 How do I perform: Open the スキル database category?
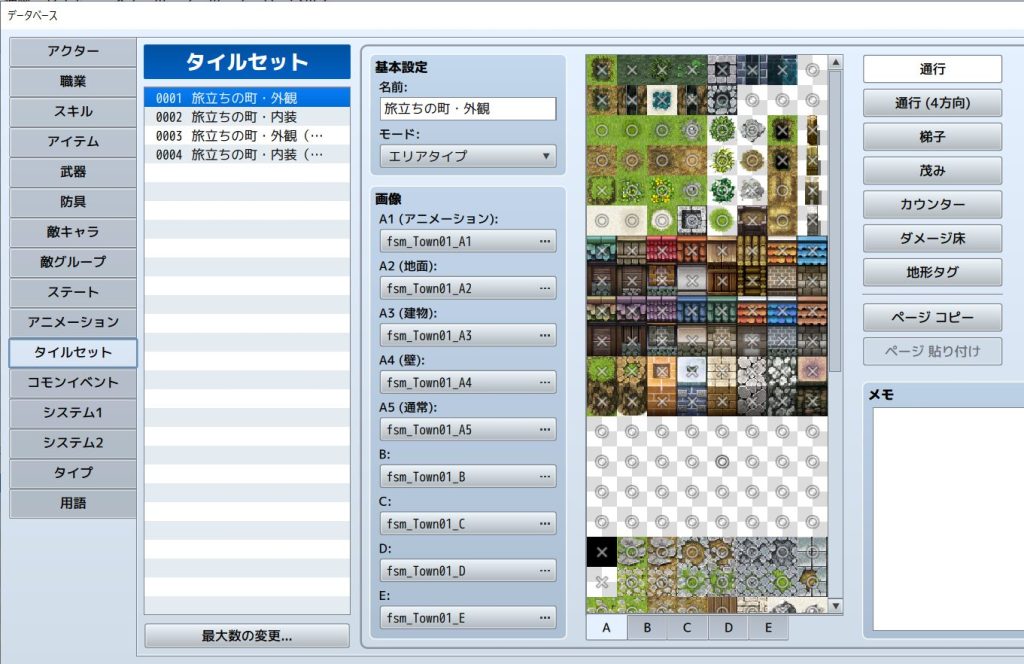pyautogui.click(x=73, y=111)
